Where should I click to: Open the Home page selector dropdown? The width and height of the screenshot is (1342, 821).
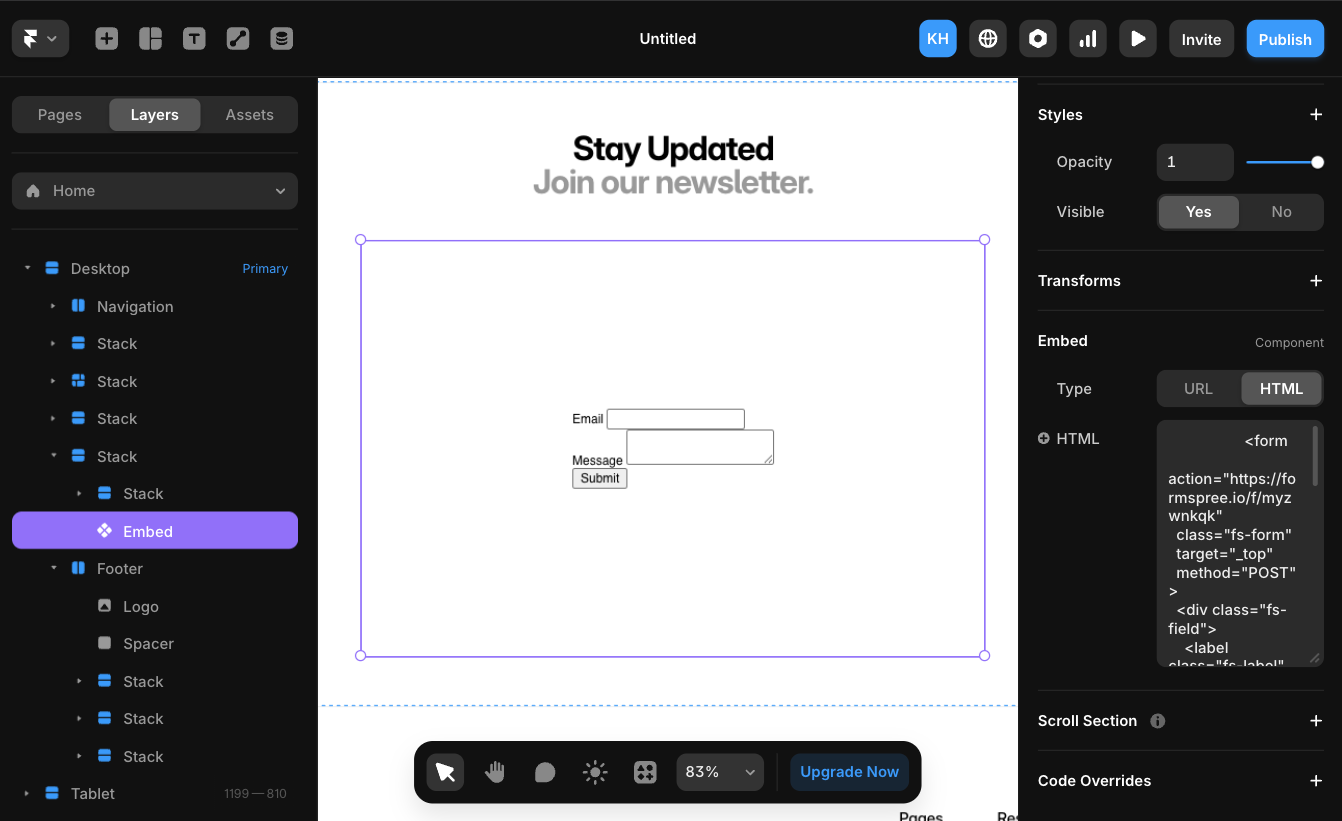(x=155, y=190)
